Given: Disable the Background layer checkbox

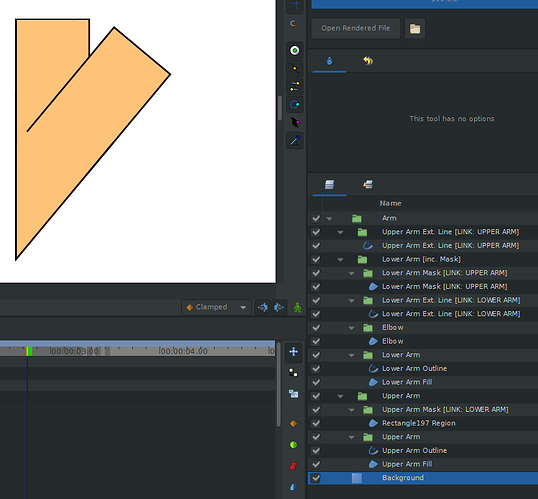Looking at the screenshot, I should (316, 478).
